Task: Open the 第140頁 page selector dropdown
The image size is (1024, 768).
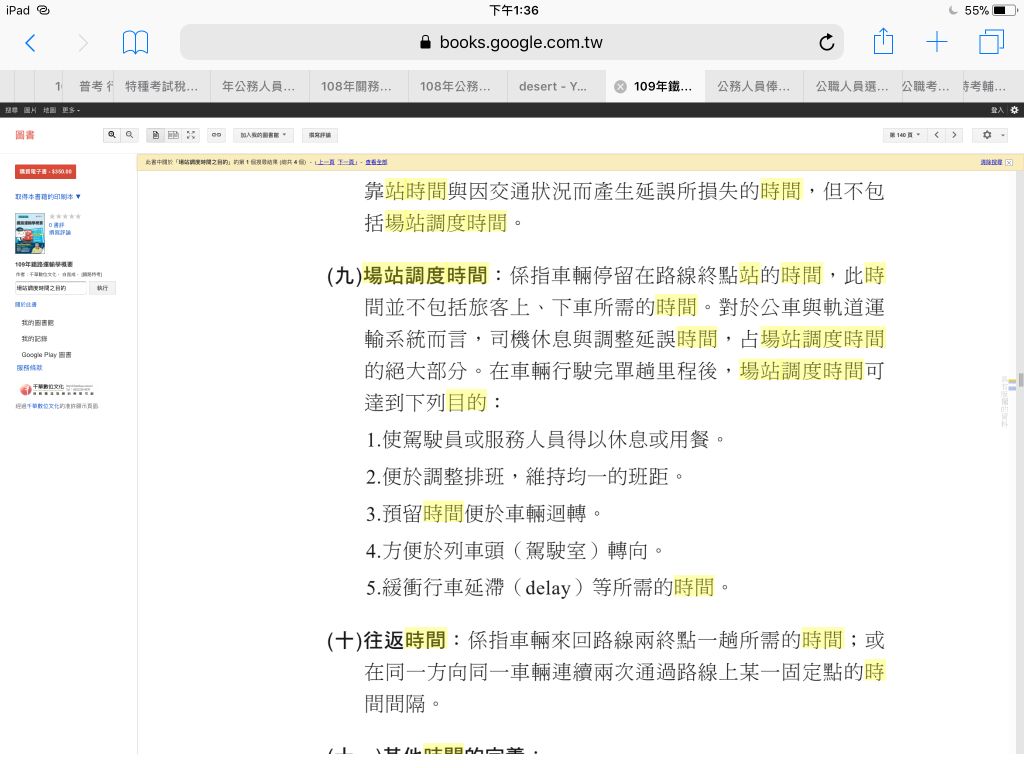Action: tap(905, 134)
